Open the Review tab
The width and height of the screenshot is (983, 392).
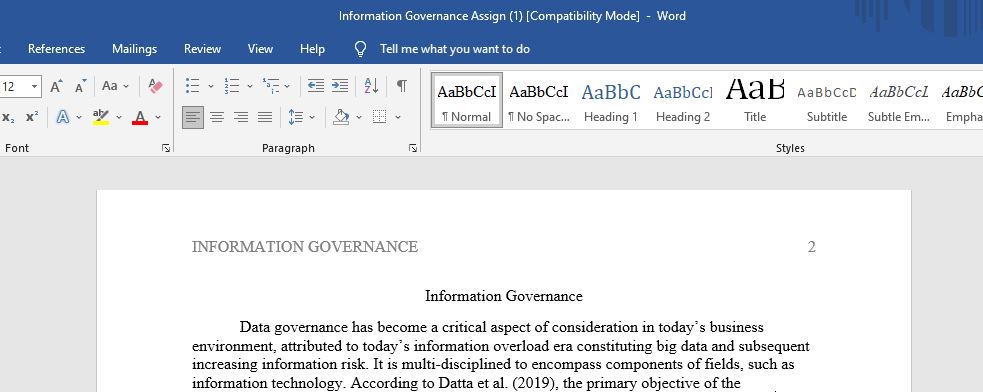coord(202,49)
